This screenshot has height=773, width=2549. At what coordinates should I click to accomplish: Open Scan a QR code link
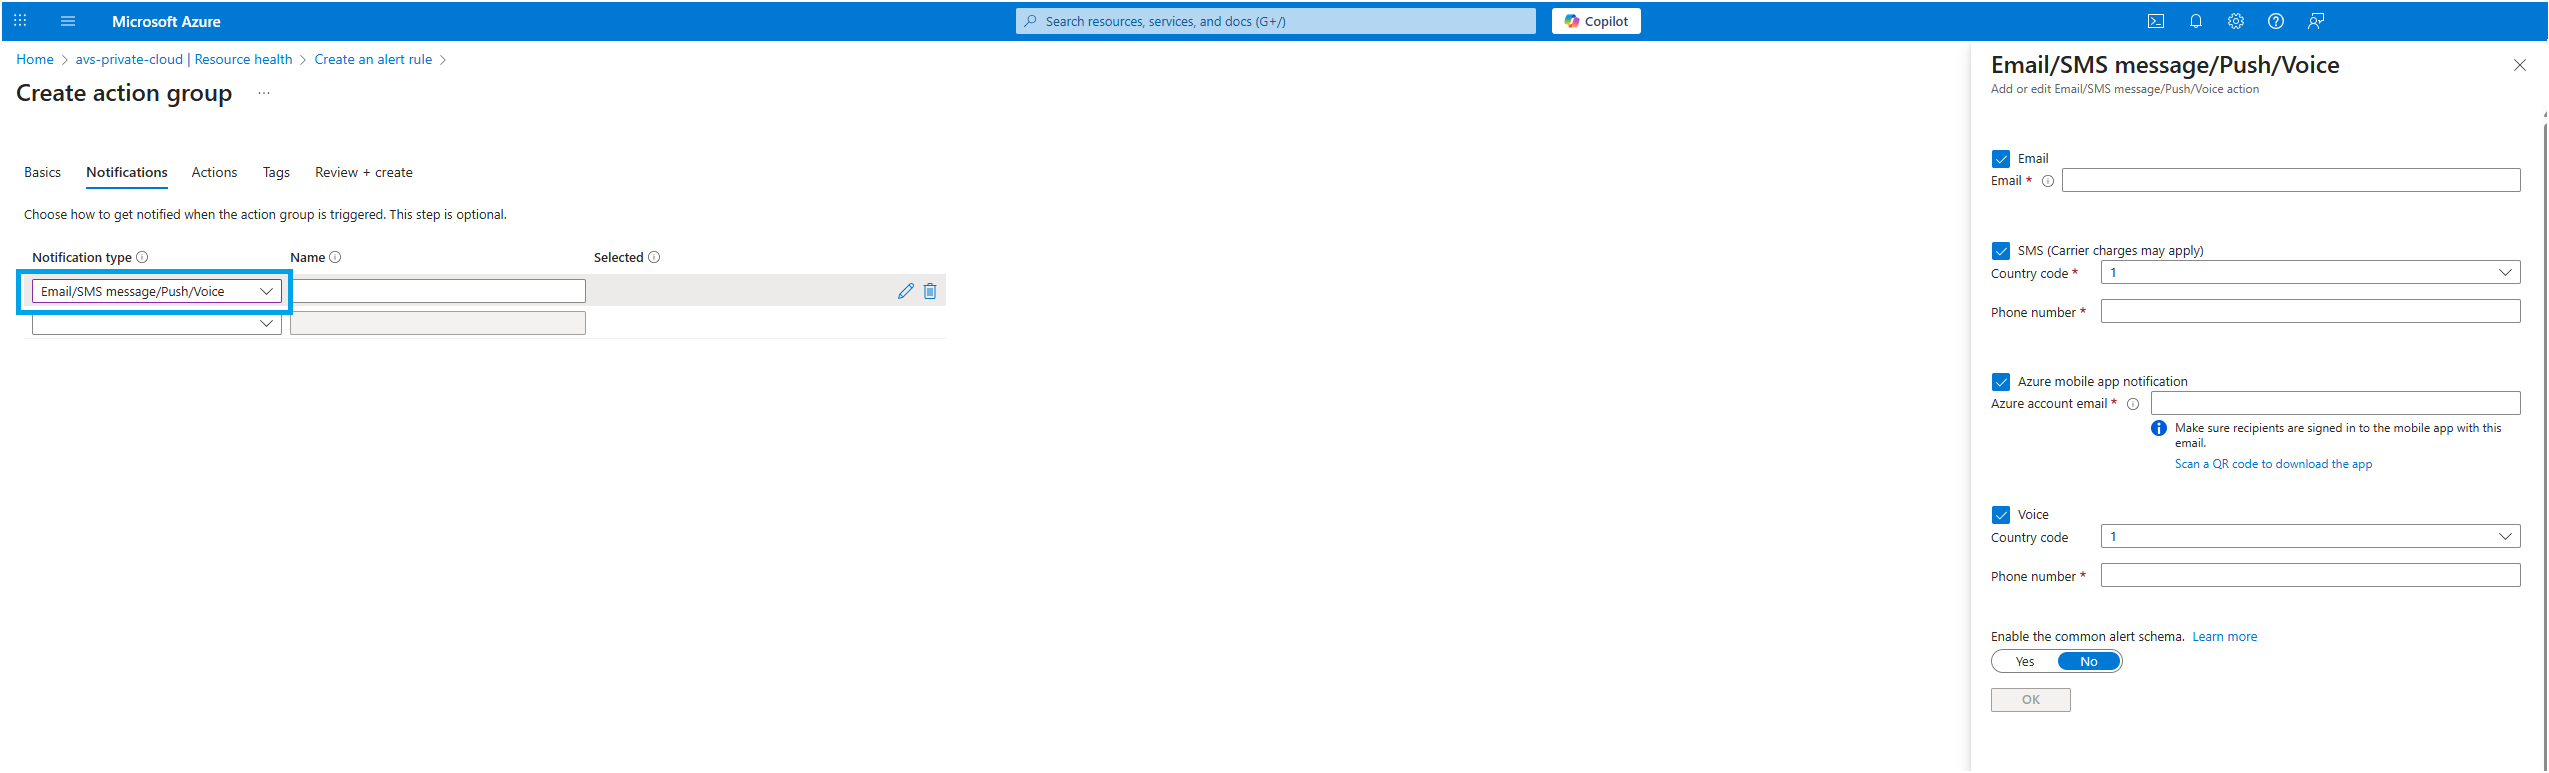coord(2273,464)
